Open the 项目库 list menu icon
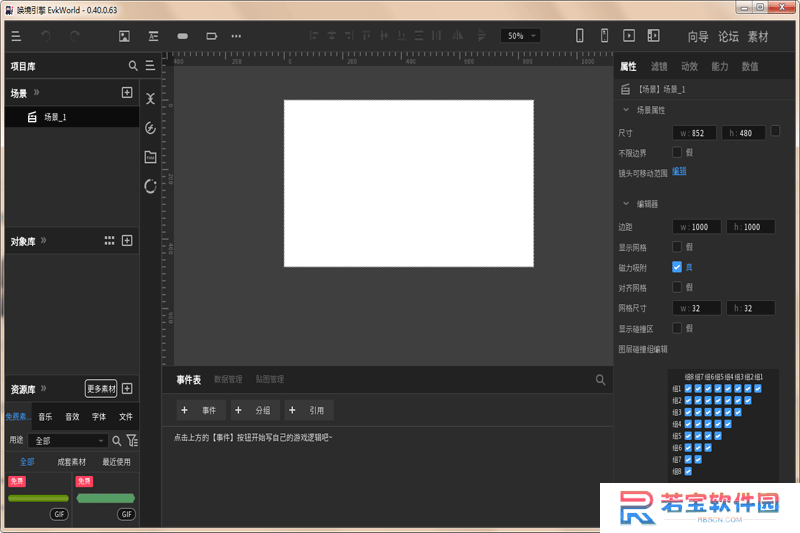This screenshot has height=533, width=800. click(150, 66)
